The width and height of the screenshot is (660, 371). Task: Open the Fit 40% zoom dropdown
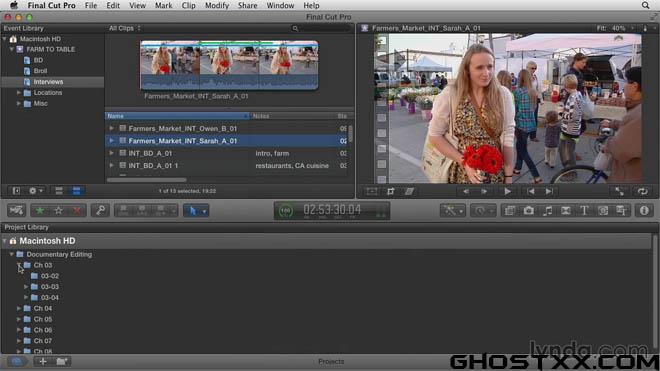click(x=614, y=28)
